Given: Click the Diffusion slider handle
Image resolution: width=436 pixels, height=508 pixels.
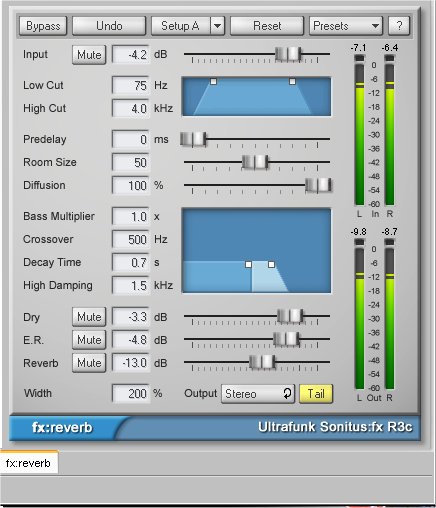Looking at the screenshot, I should point(319,185).
